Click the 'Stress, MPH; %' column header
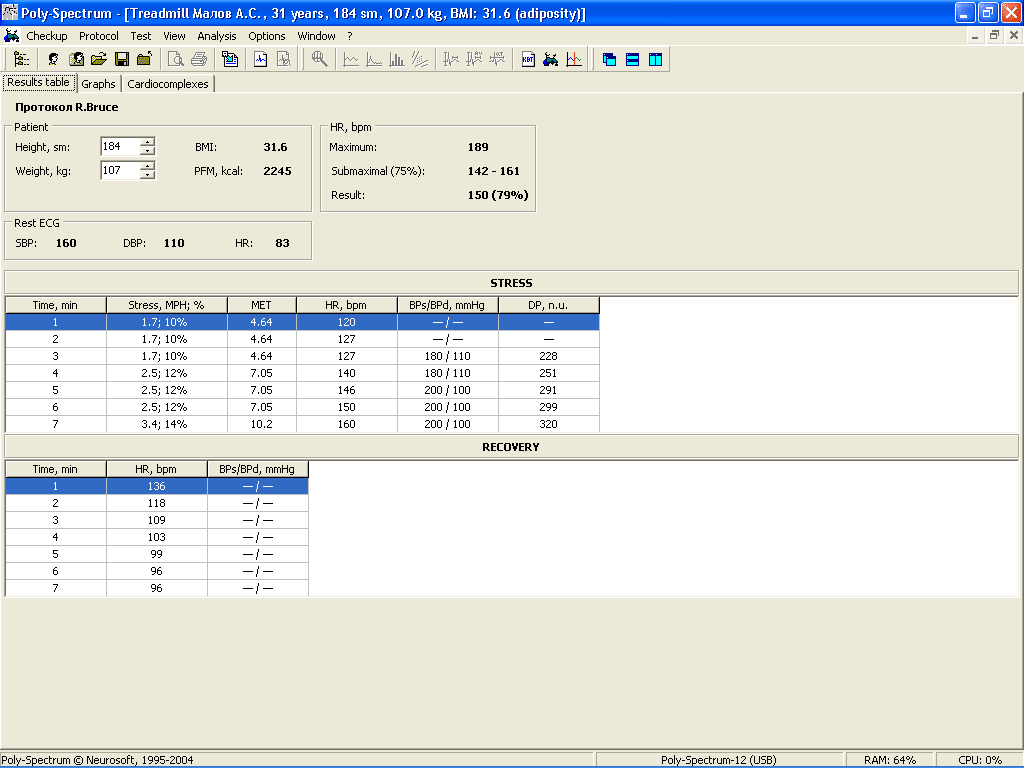This screenshot has height=768, width=1024. (167, 305)
